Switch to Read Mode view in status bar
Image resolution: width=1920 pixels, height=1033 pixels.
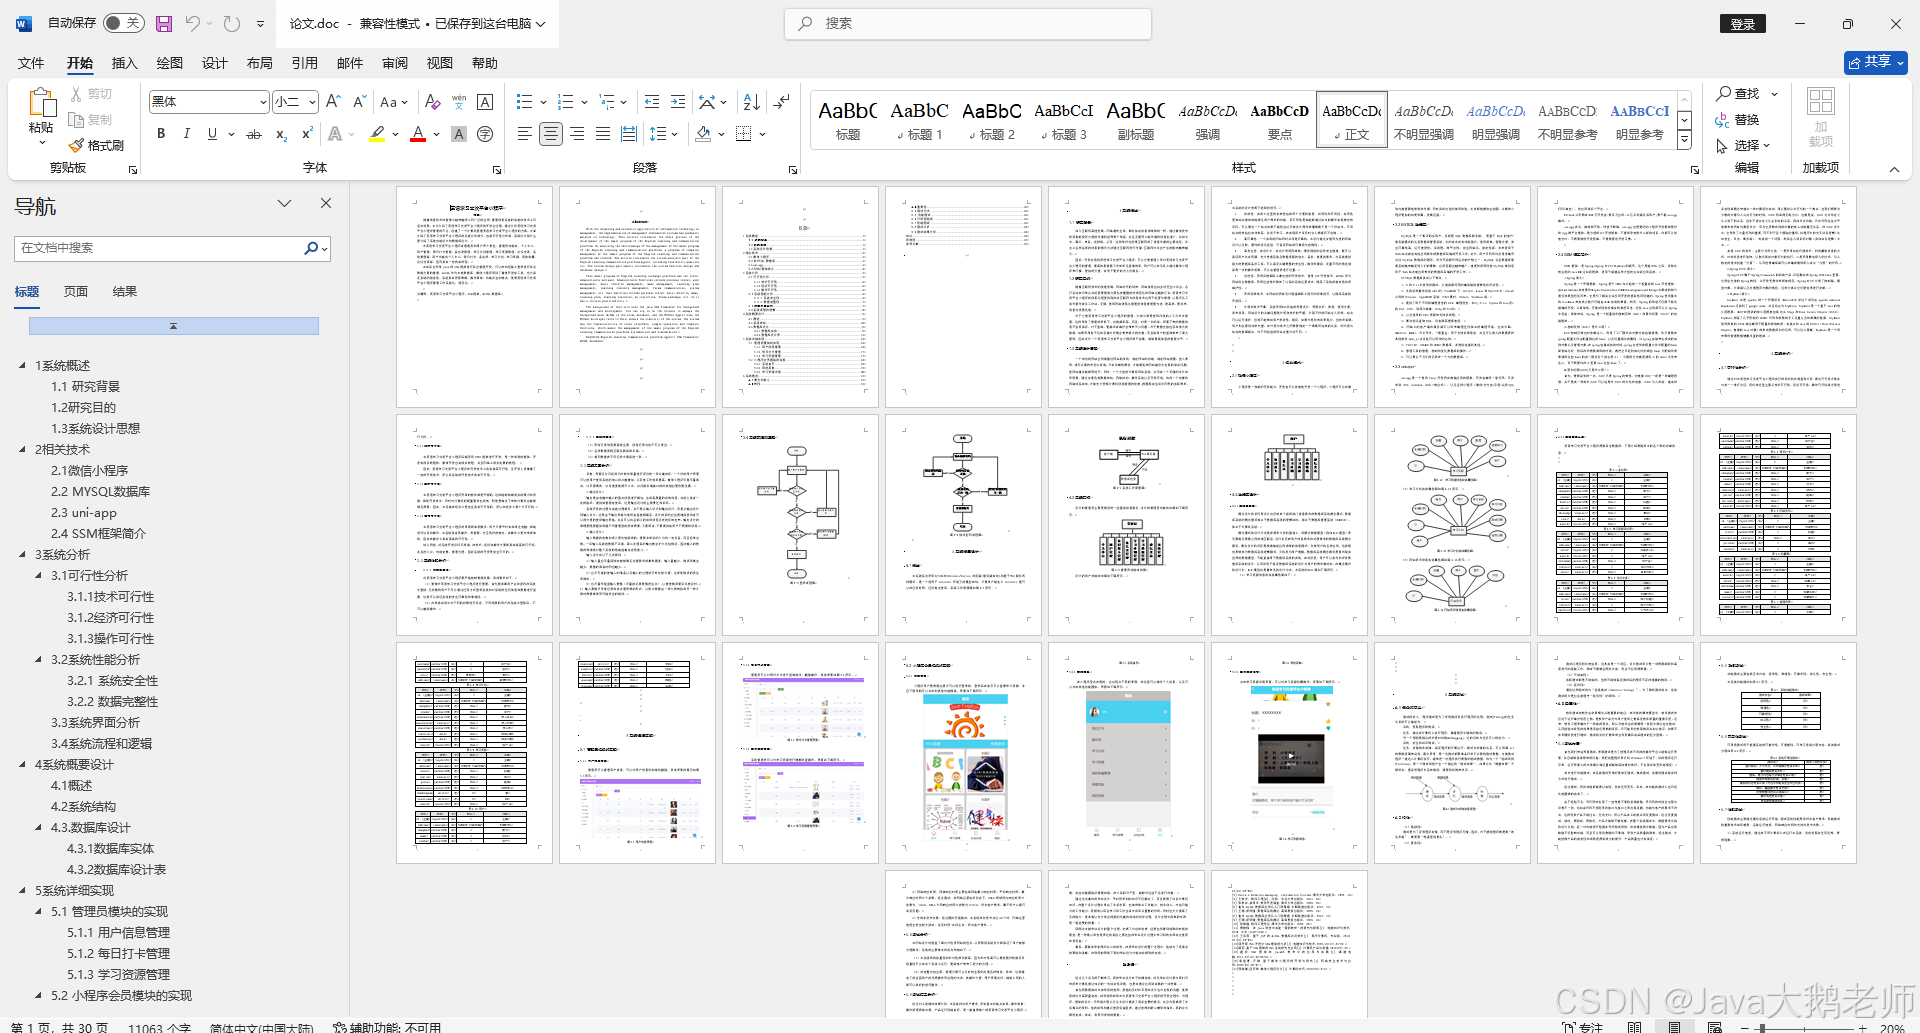click(1634, 1027)
